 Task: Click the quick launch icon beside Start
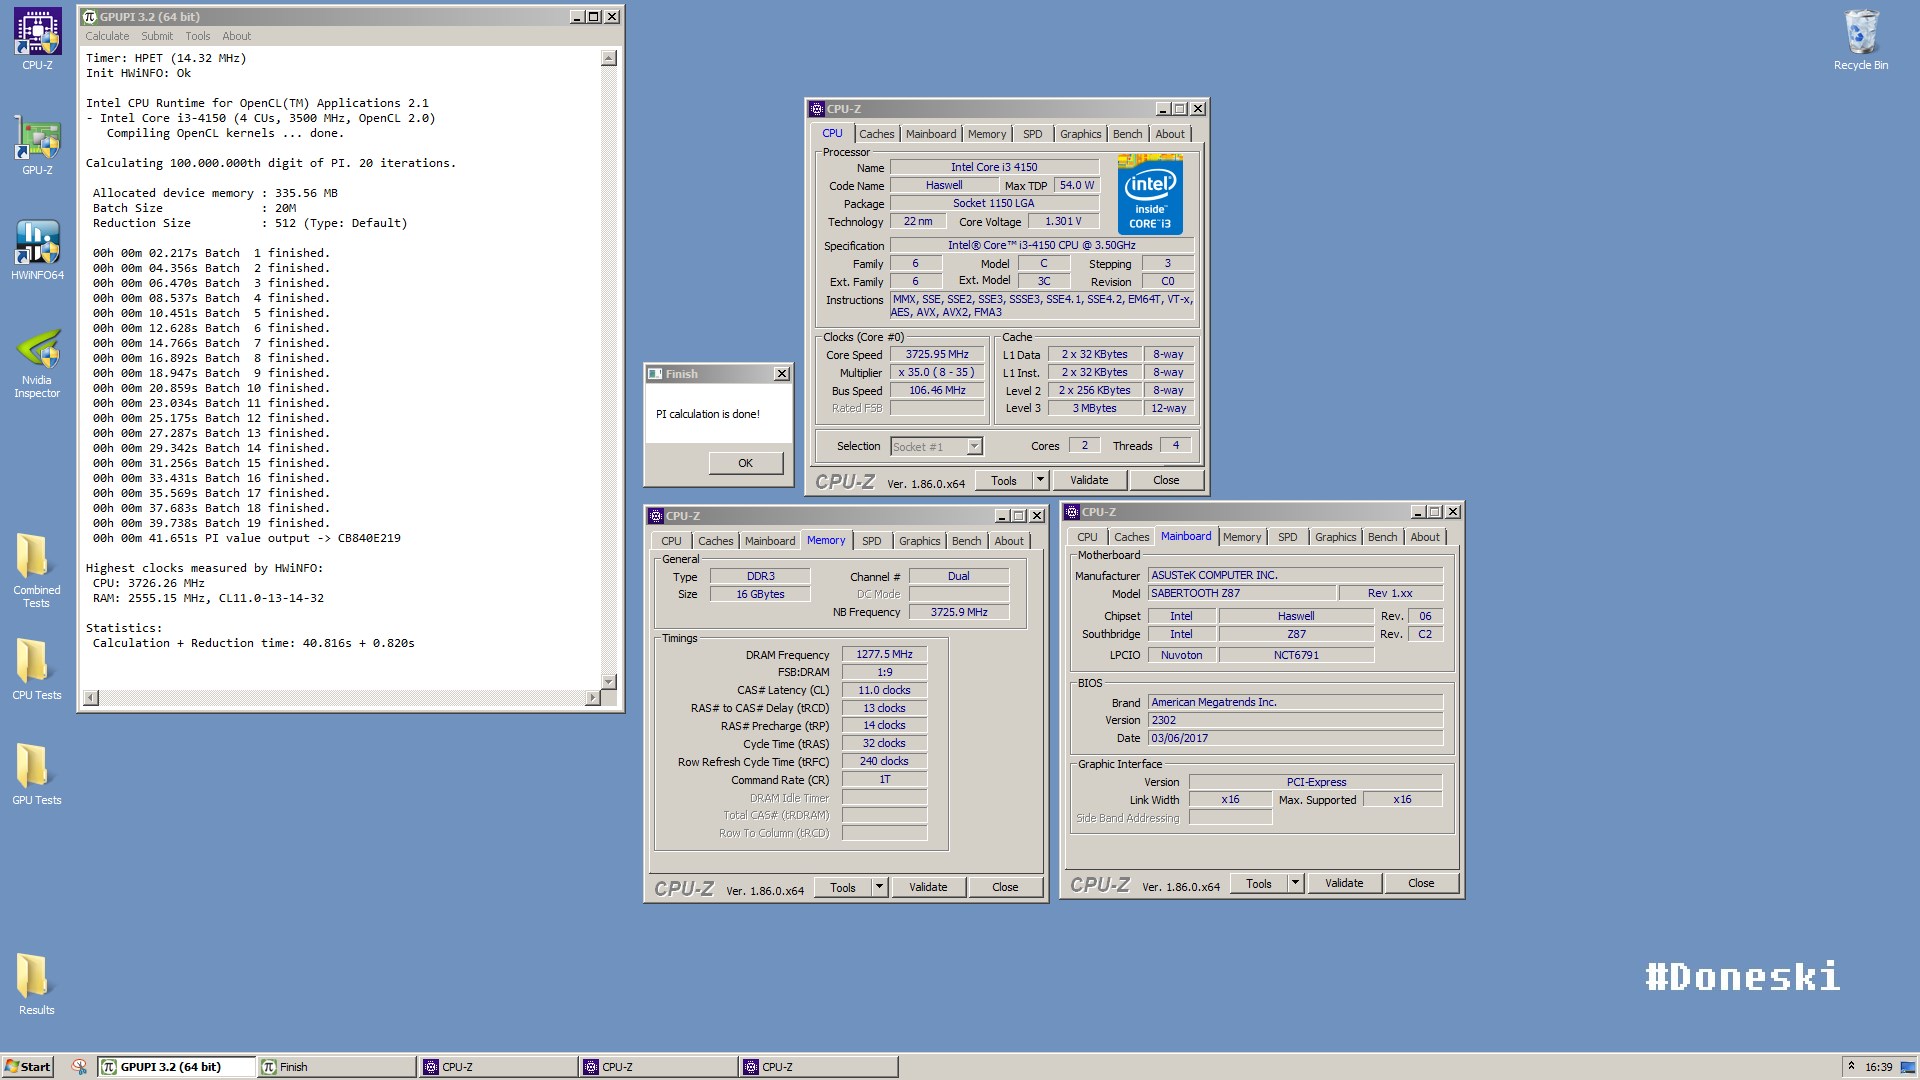click(x=79, y=1067)
